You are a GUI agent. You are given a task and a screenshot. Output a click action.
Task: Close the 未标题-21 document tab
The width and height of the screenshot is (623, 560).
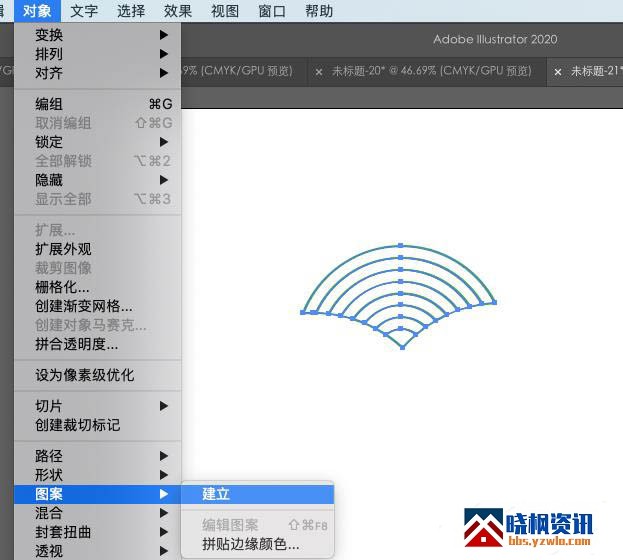click(x=558, y=72)
